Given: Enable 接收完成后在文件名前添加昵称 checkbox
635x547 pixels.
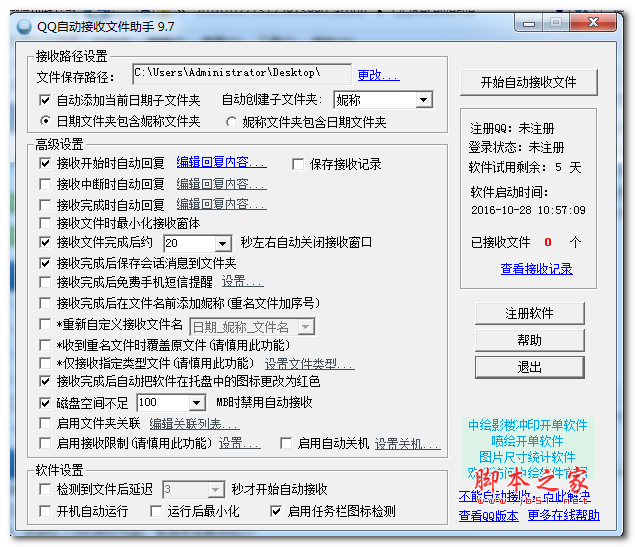Looking at the screenshot, I should pos(45,303).
